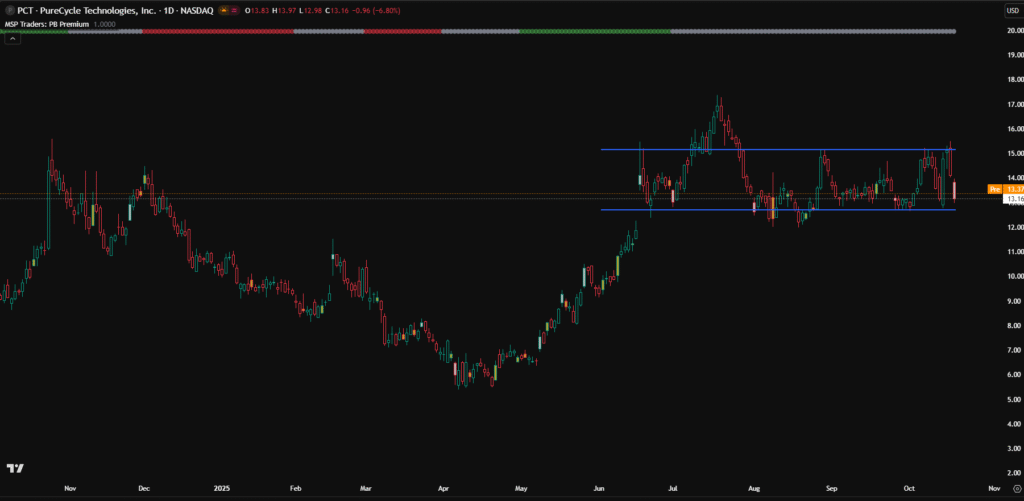Select the MSP Traders: PB Premium indicator label
This screenshot has height=501, width=1024.
click(x=45, y=22)
